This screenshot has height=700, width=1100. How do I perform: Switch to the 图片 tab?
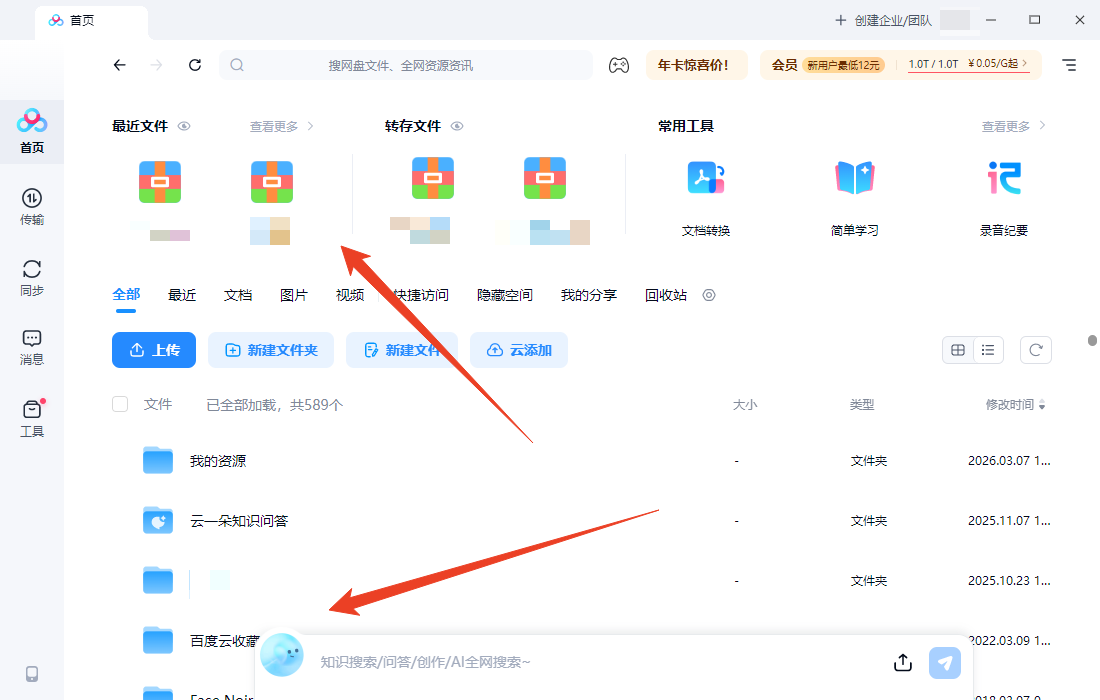295,295
